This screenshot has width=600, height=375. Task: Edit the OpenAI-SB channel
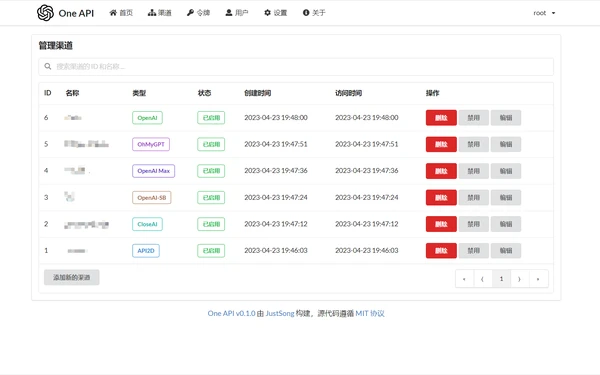505,197
